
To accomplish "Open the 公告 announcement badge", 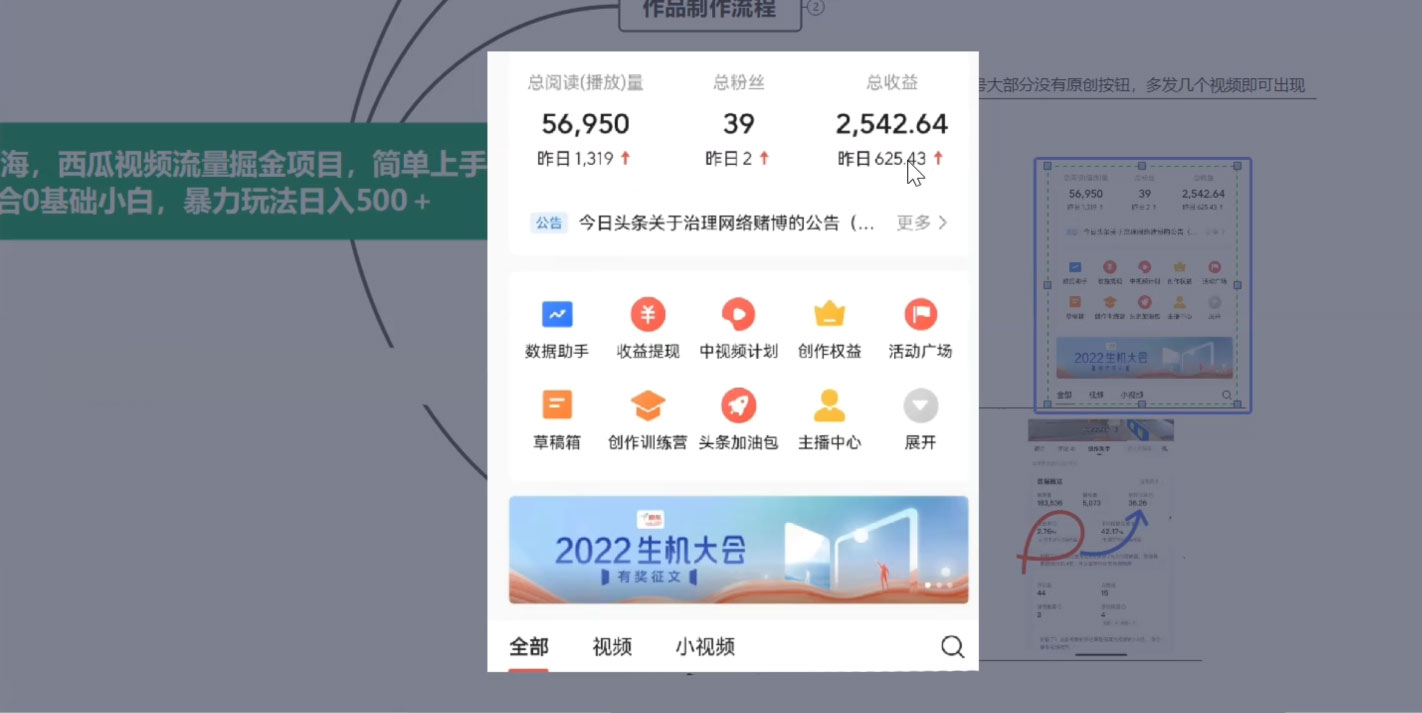I will [549, 222].
